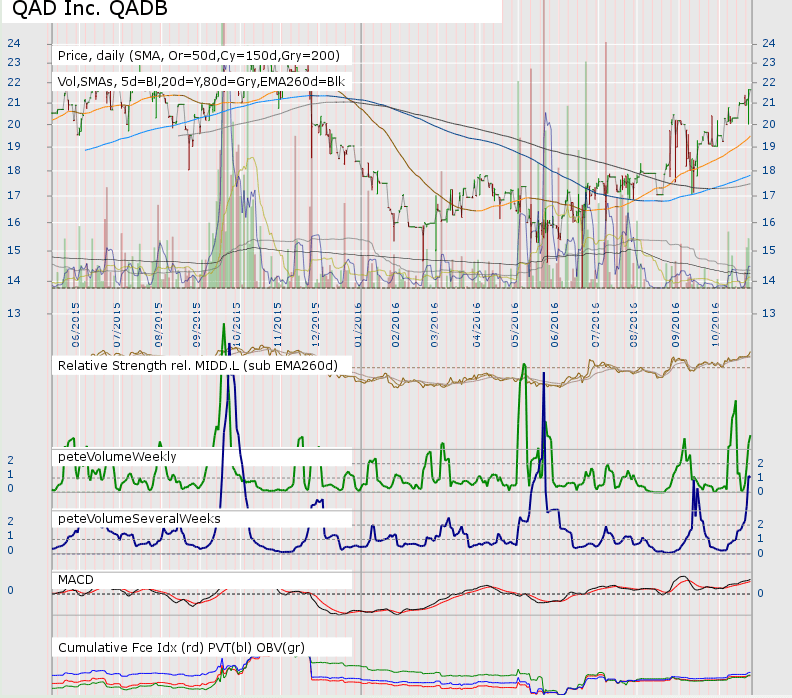Click the MACD zero label on left axis

pyautogui.click(x=10, y=590)
